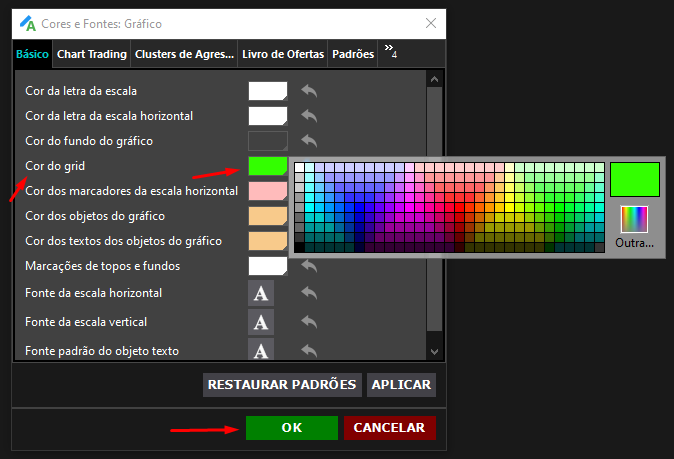This screenshot has width=674, height=459.
Task: Reset 'Fonte da escala horizontal' font
Action: [309, 293]
